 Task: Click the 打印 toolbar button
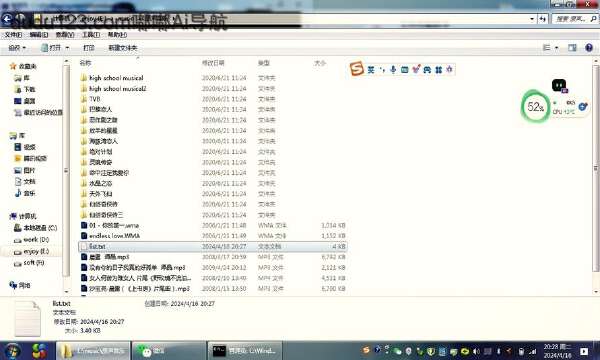pos(89,48)
